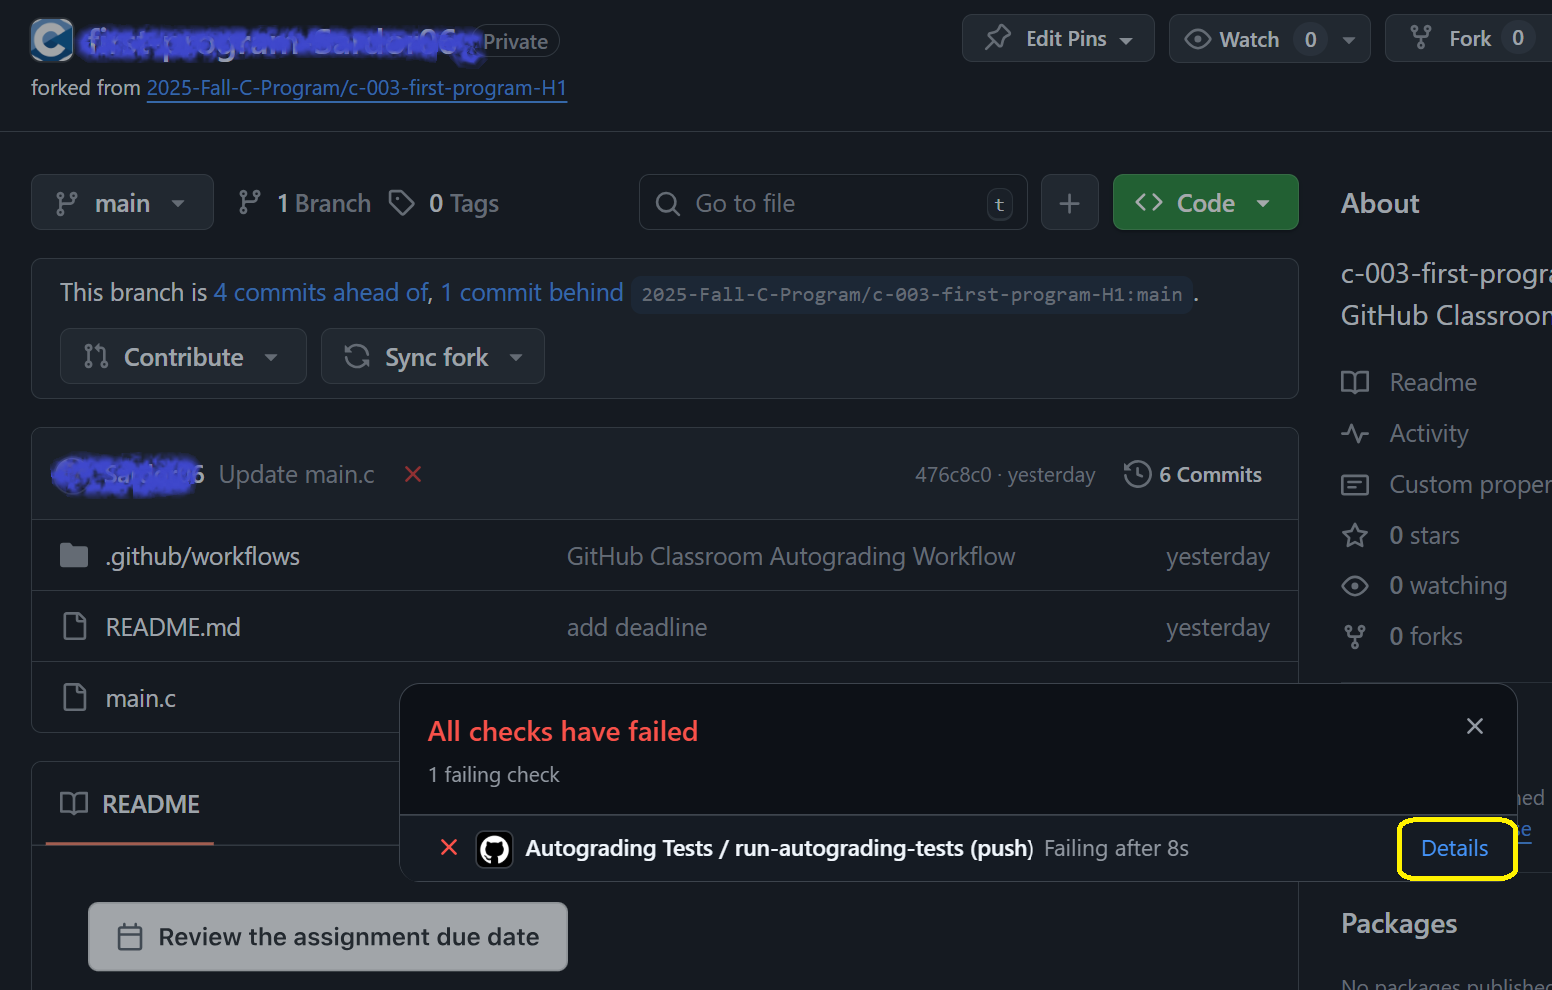Viewport: 1552px width, 990px height.
Task: Close the failed checks popup
Action: click(1474, 727)
